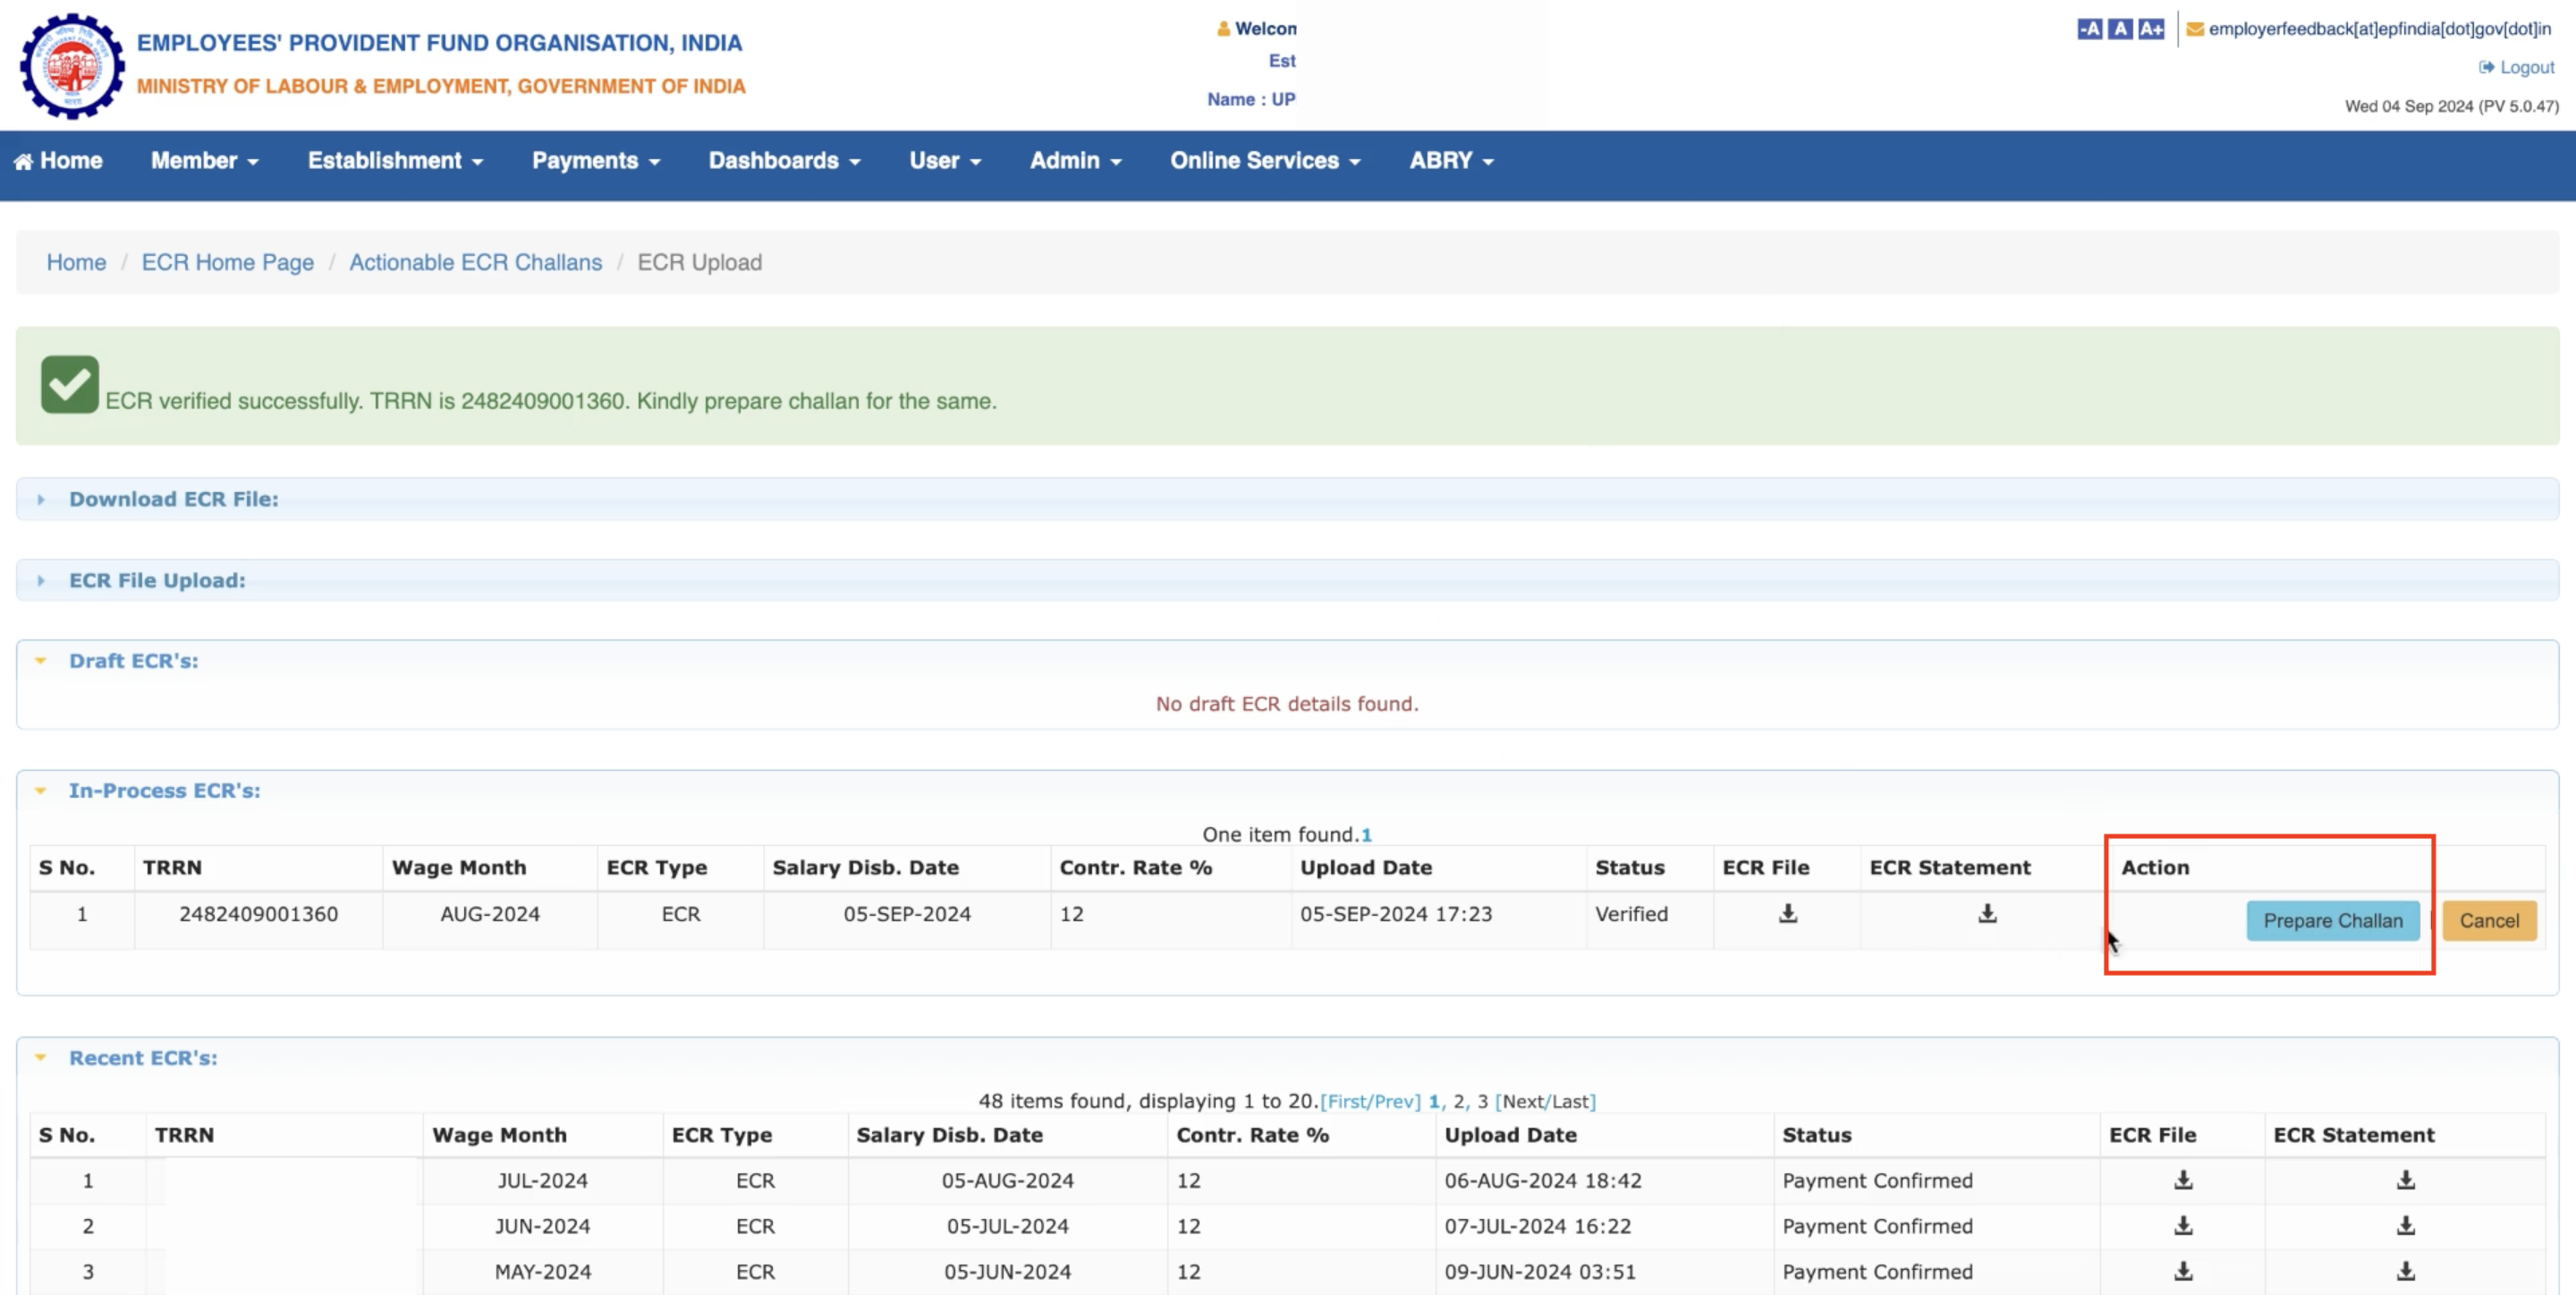The height and width of the screenshot is (1295, 2576).
Task: Collapse the In-Process ECR's section toggle
Action: click(x=45, y=790)
